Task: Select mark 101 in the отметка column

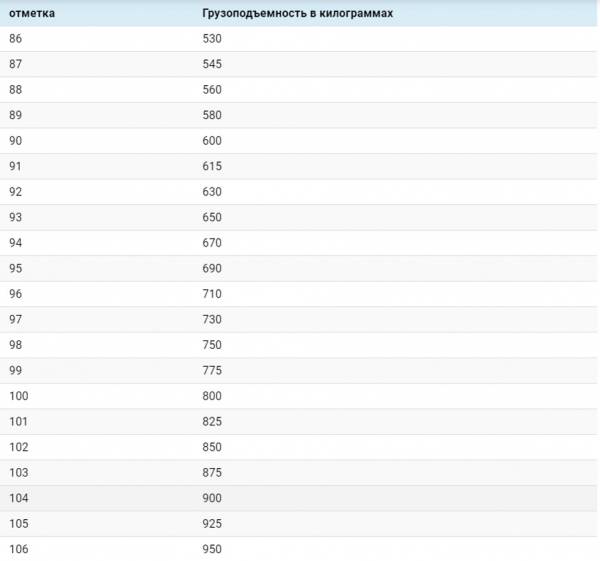Action: (x=18, y=421)
